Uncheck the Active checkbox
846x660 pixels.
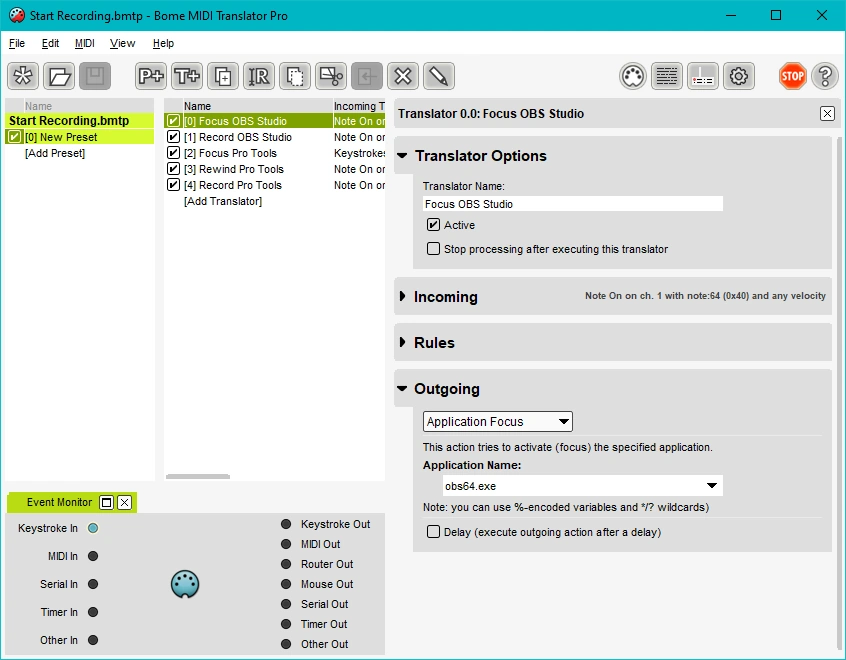(x=433, y=225)
